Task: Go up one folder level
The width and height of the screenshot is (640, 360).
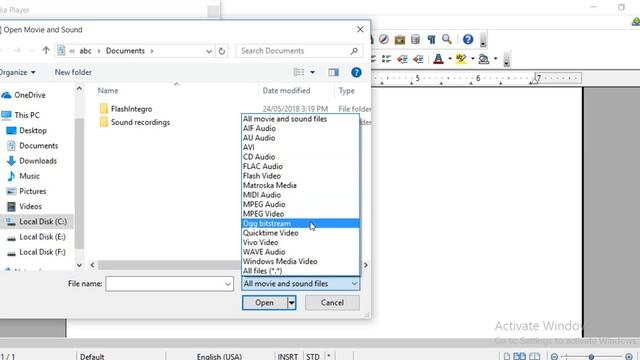Action: [x=46, y=51]
